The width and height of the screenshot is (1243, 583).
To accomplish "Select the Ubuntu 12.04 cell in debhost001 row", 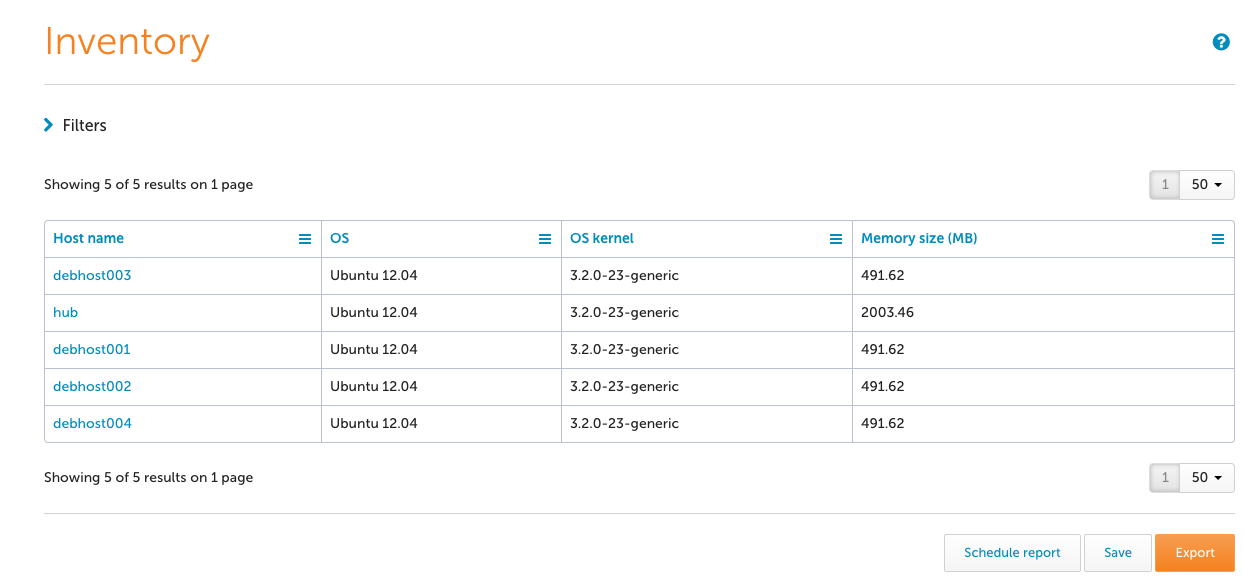I will (x=441, y=350).
